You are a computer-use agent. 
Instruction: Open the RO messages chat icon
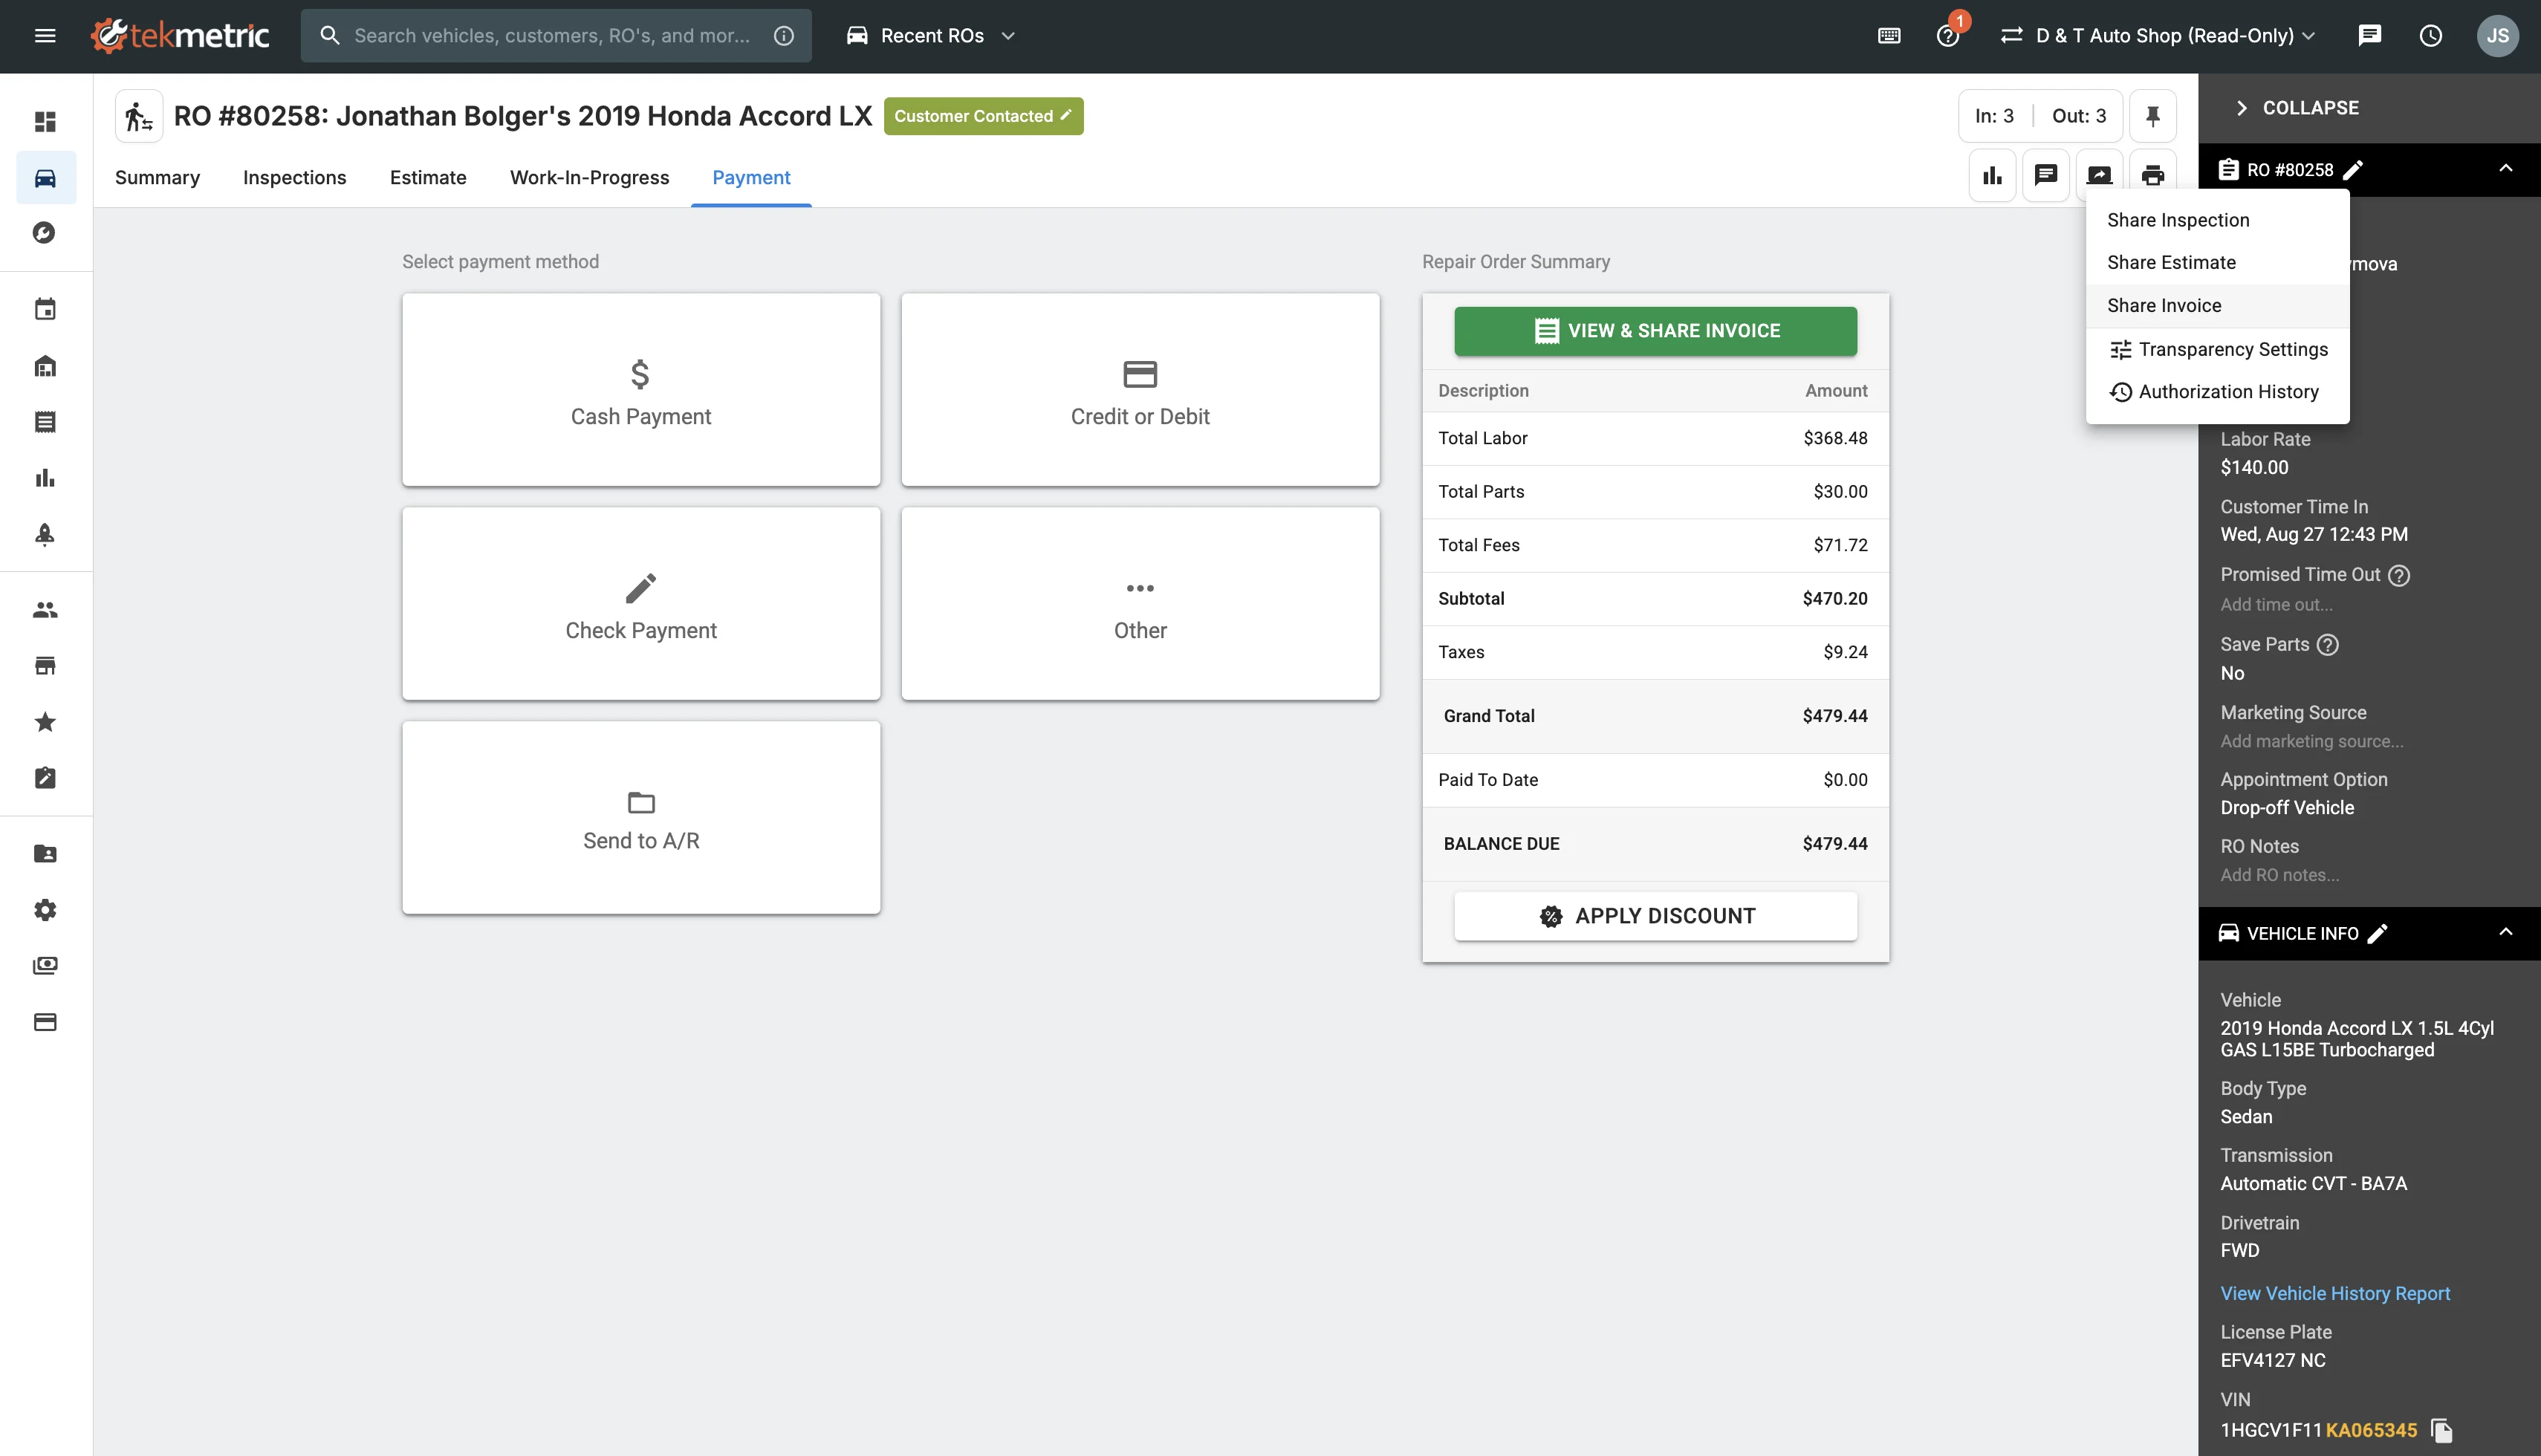pyautogui.click(x=2045, y=176)
